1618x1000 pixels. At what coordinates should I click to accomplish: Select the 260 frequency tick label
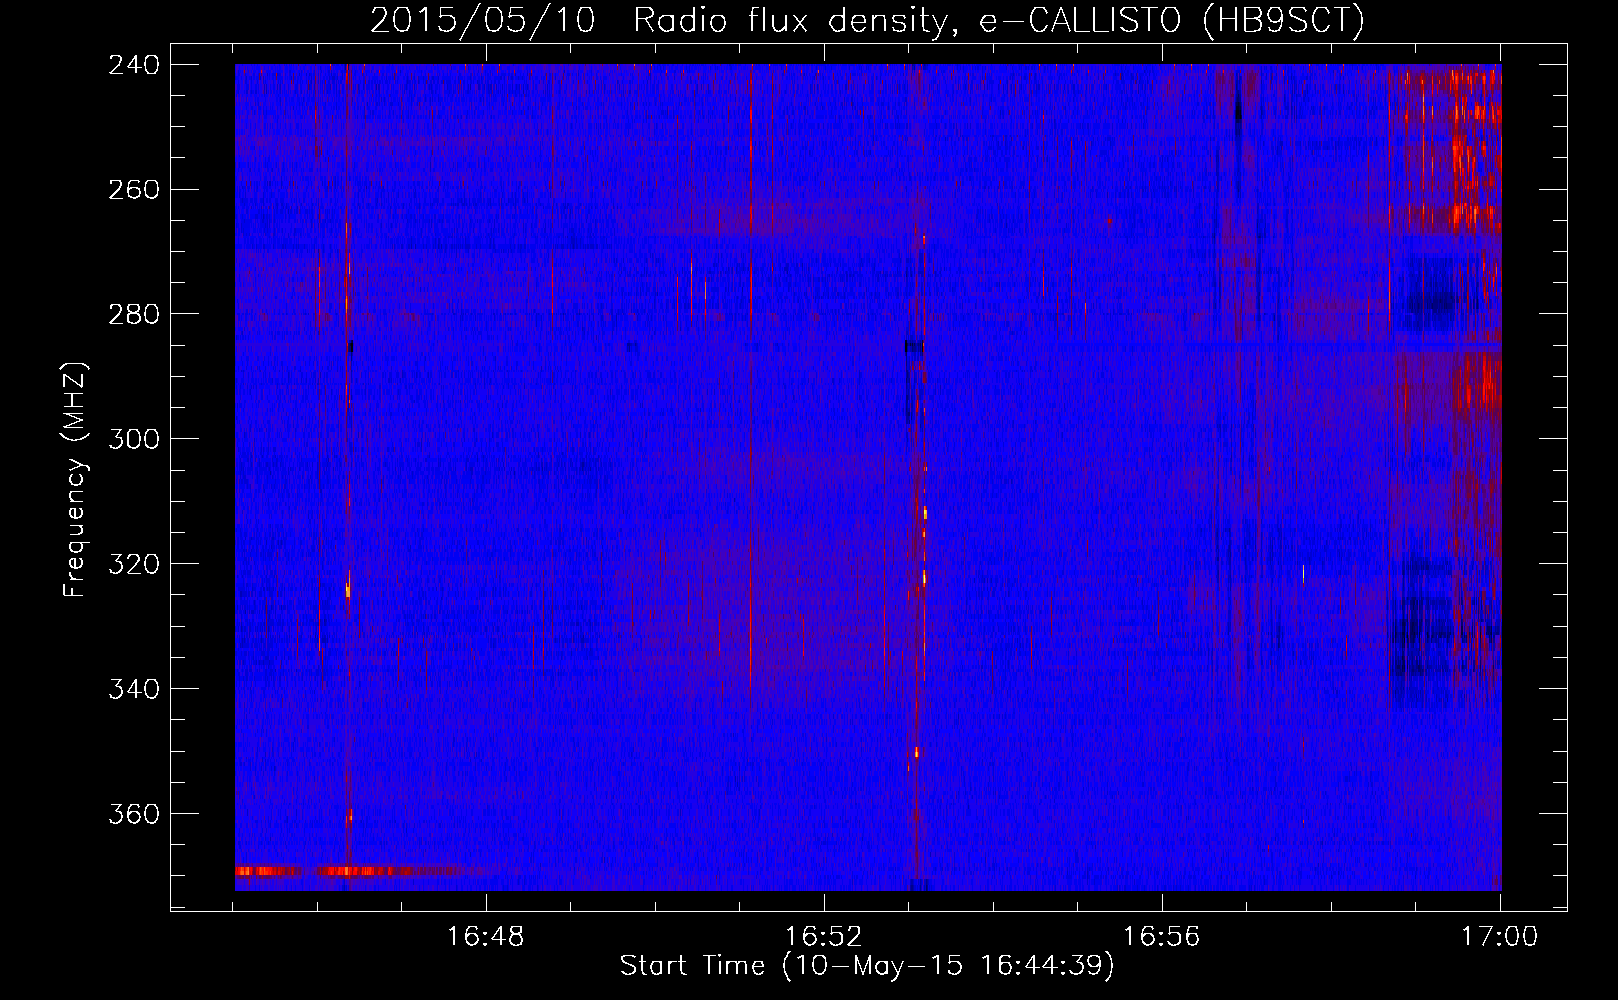134,190
